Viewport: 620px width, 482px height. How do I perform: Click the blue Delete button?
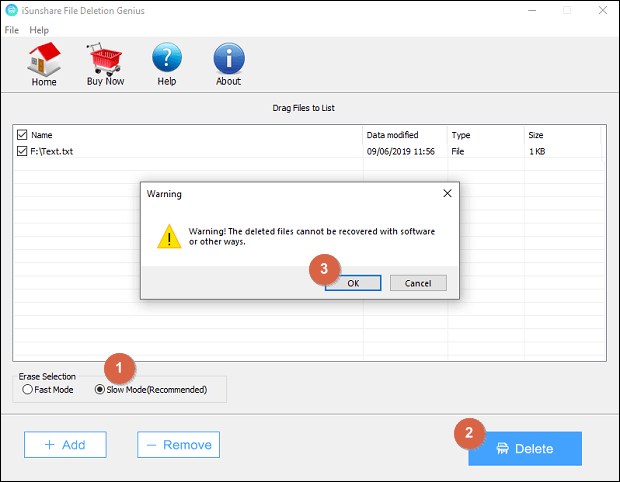525,449
